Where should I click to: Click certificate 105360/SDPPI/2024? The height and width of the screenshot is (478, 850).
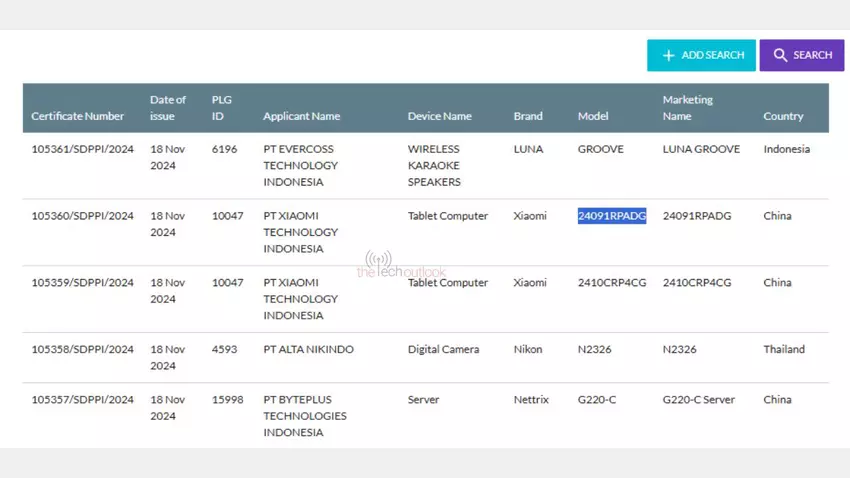[82, 216]
